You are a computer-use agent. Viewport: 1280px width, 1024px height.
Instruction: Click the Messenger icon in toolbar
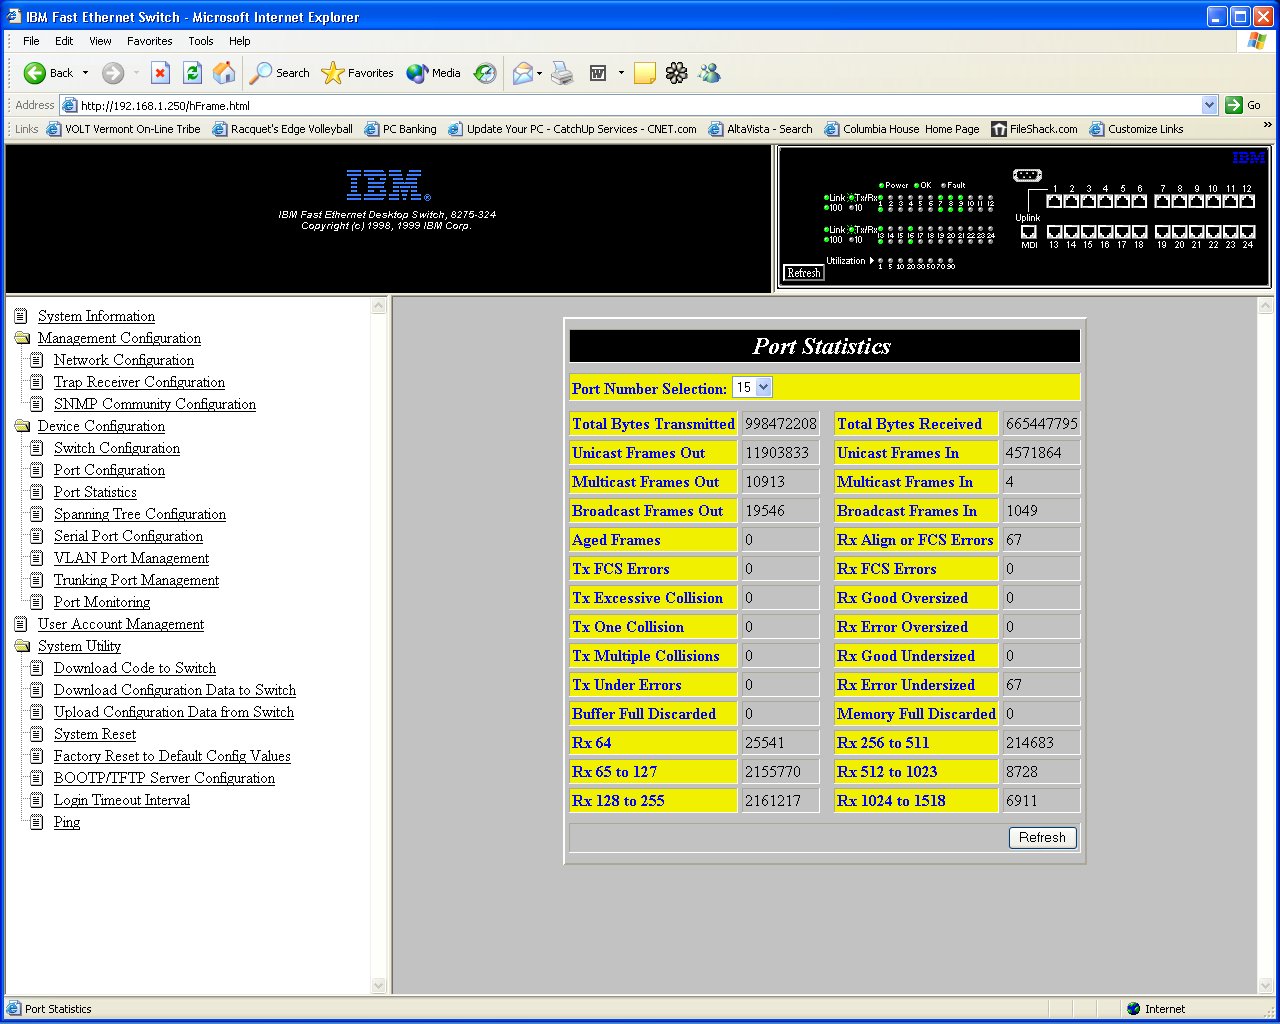709,73
